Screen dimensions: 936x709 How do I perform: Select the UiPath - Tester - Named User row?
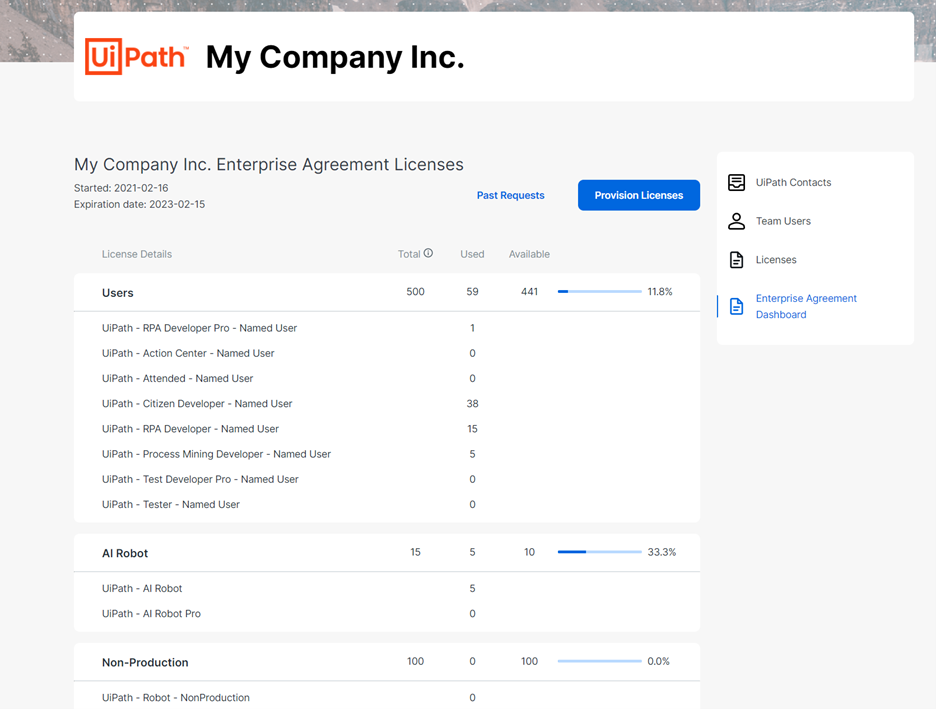click(x=387, y=504)
